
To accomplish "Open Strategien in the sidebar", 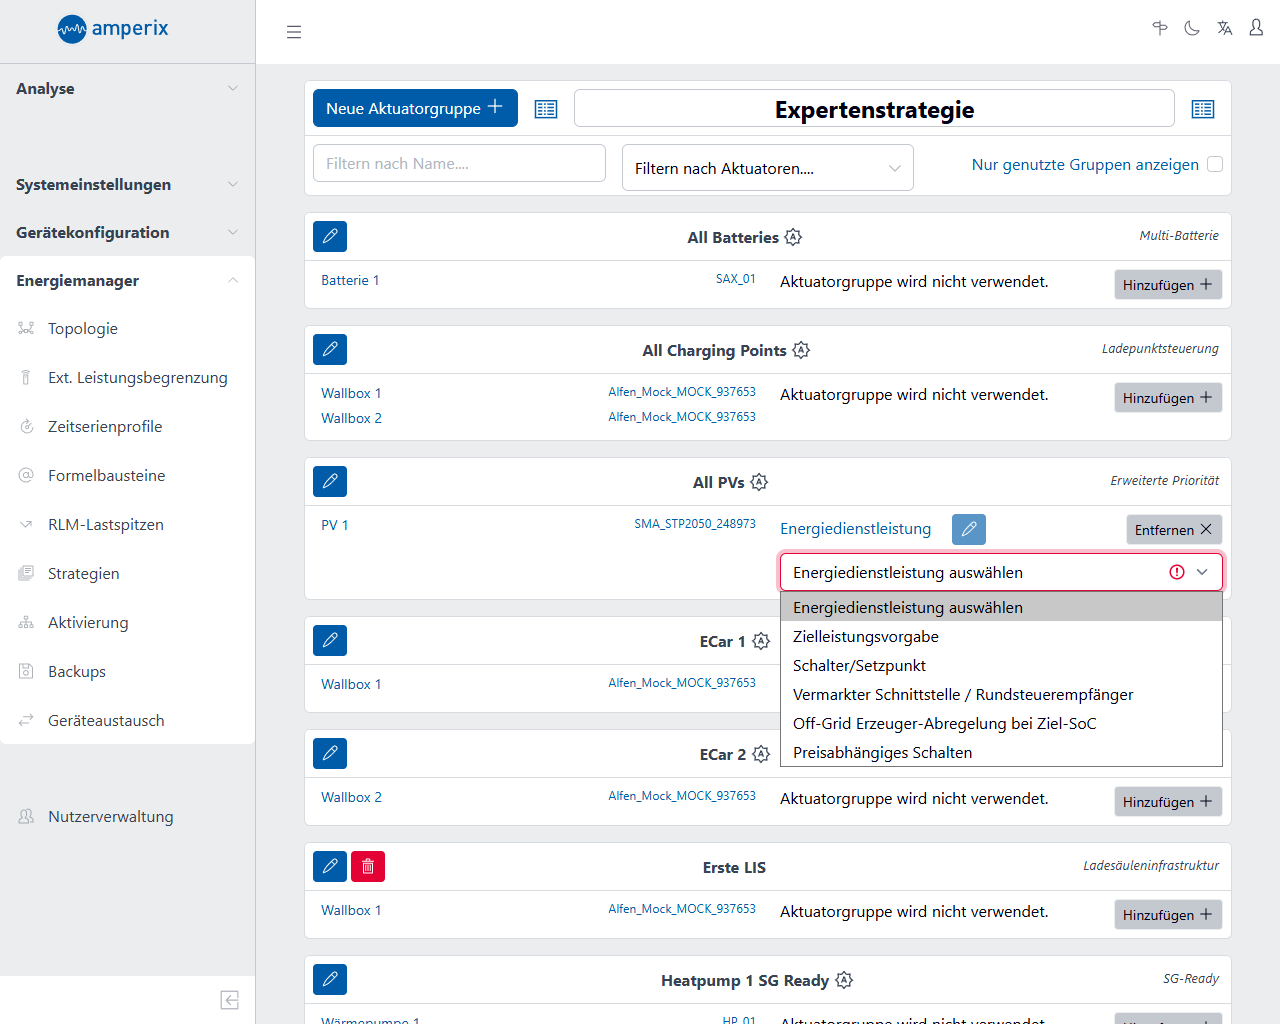I will tap(84, 574).
